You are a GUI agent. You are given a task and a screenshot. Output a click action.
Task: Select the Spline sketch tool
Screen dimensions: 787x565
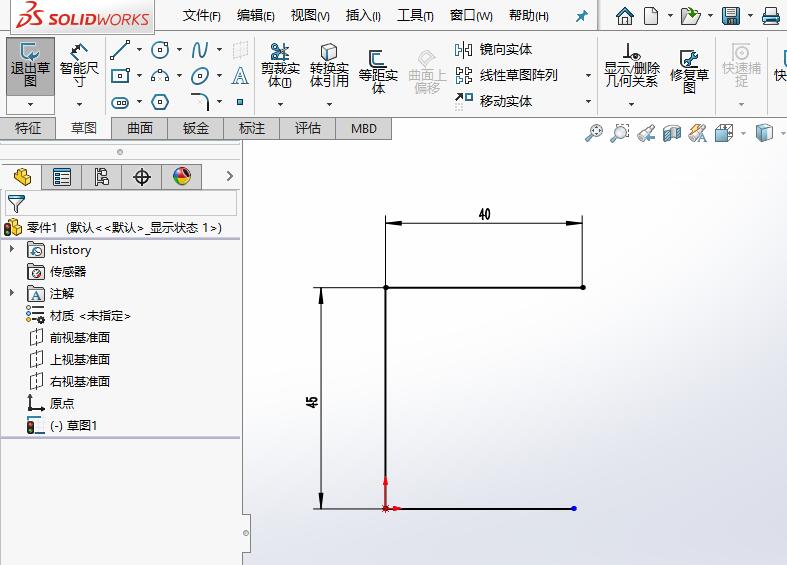tap(200, 50)
